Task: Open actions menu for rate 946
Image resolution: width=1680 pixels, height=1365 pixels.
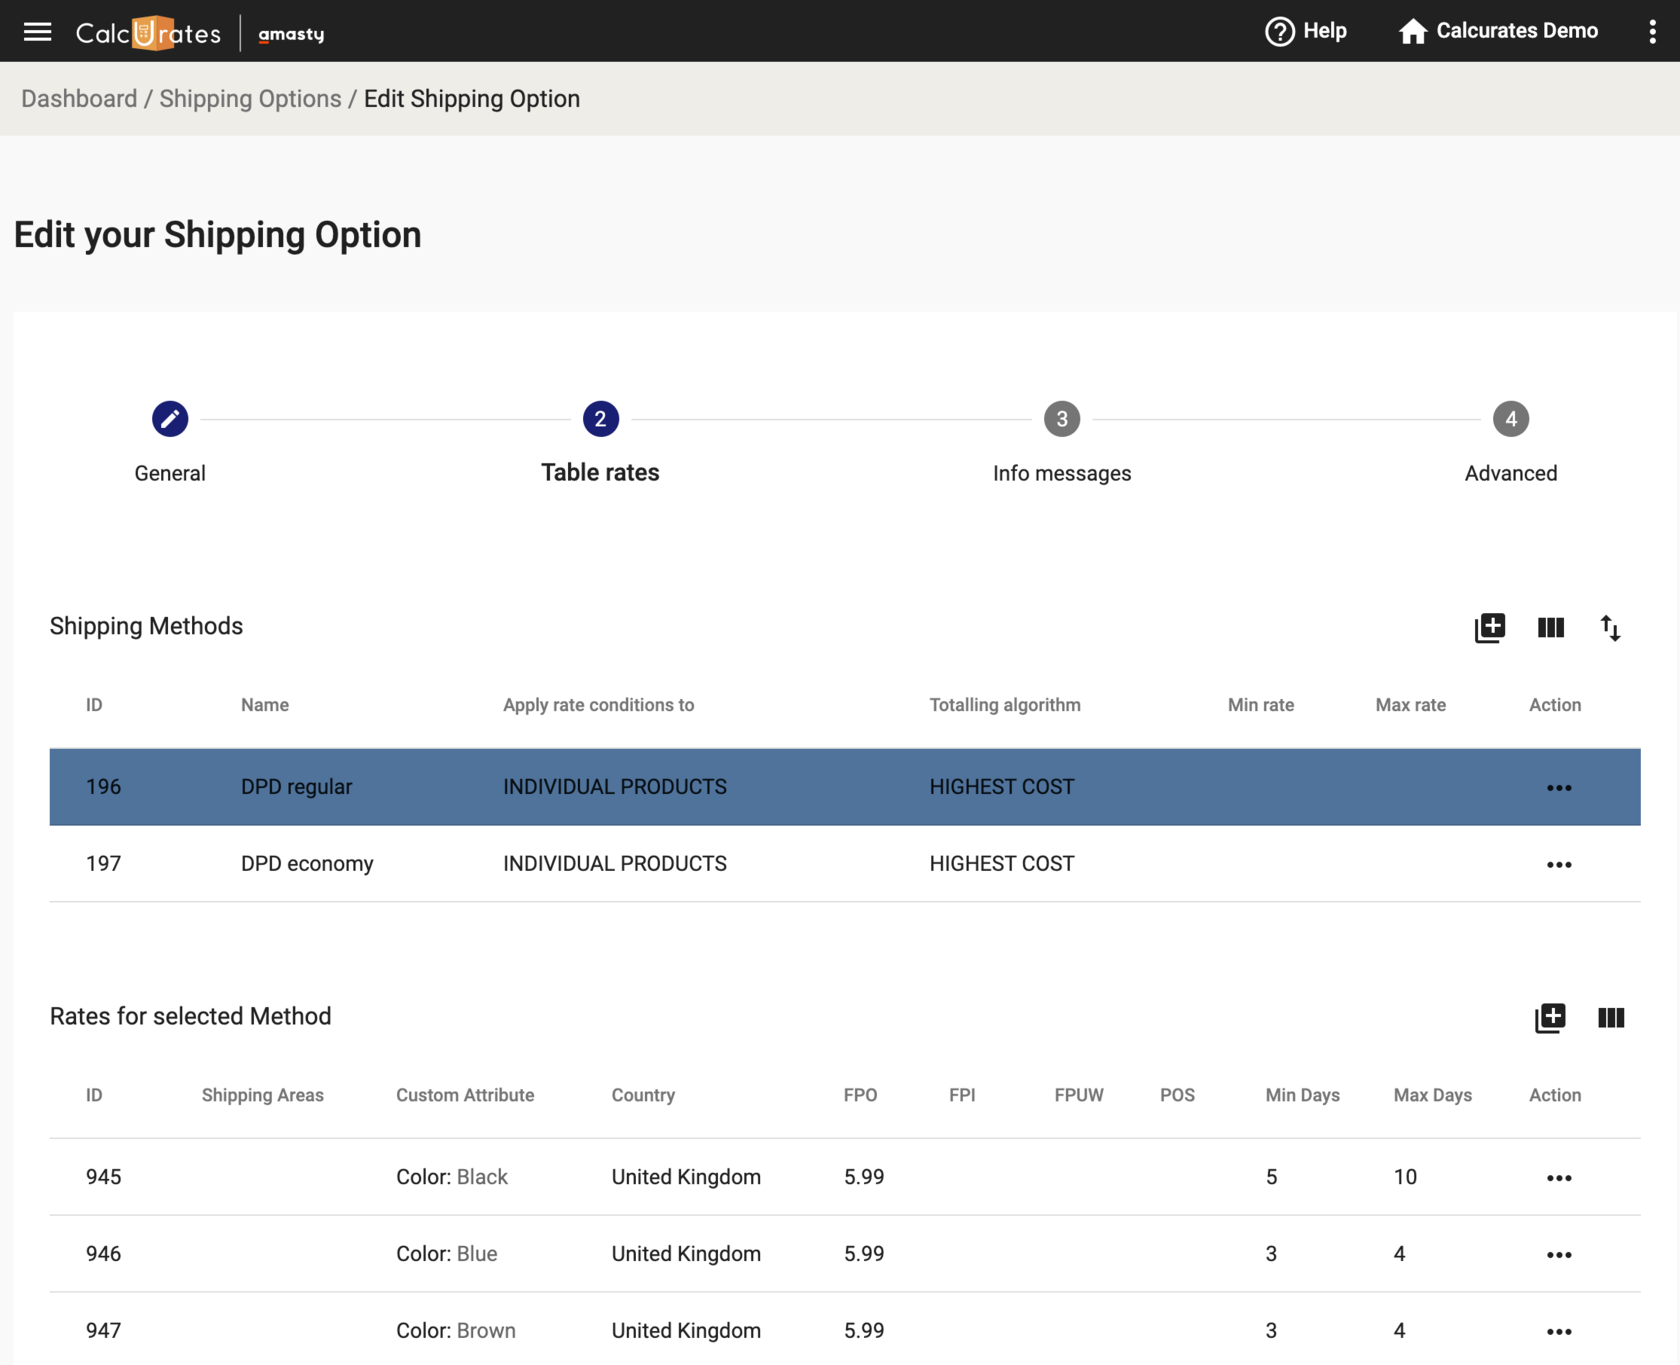Action: (x=1558, y=1254)
